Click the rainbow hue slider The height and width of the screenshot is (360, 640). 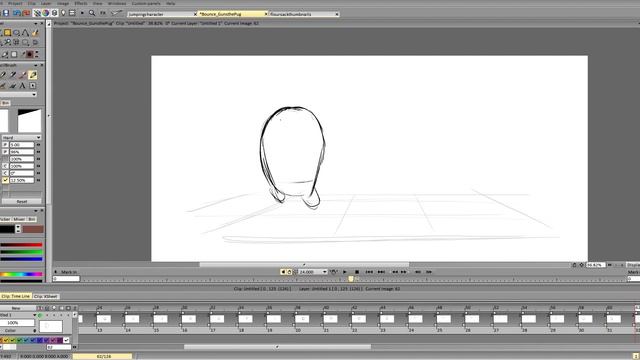21,274
